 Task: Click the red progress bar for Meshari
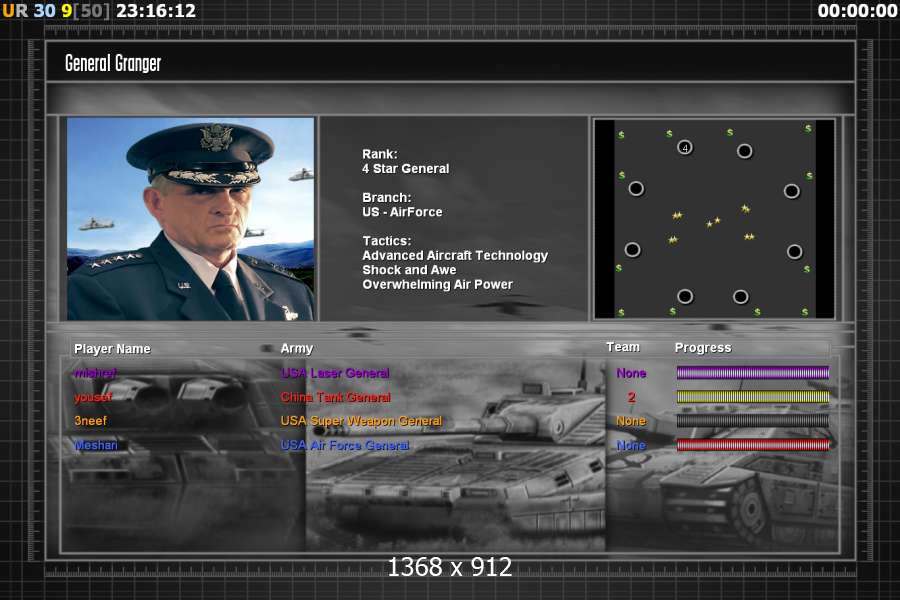(x=752, y=445)
